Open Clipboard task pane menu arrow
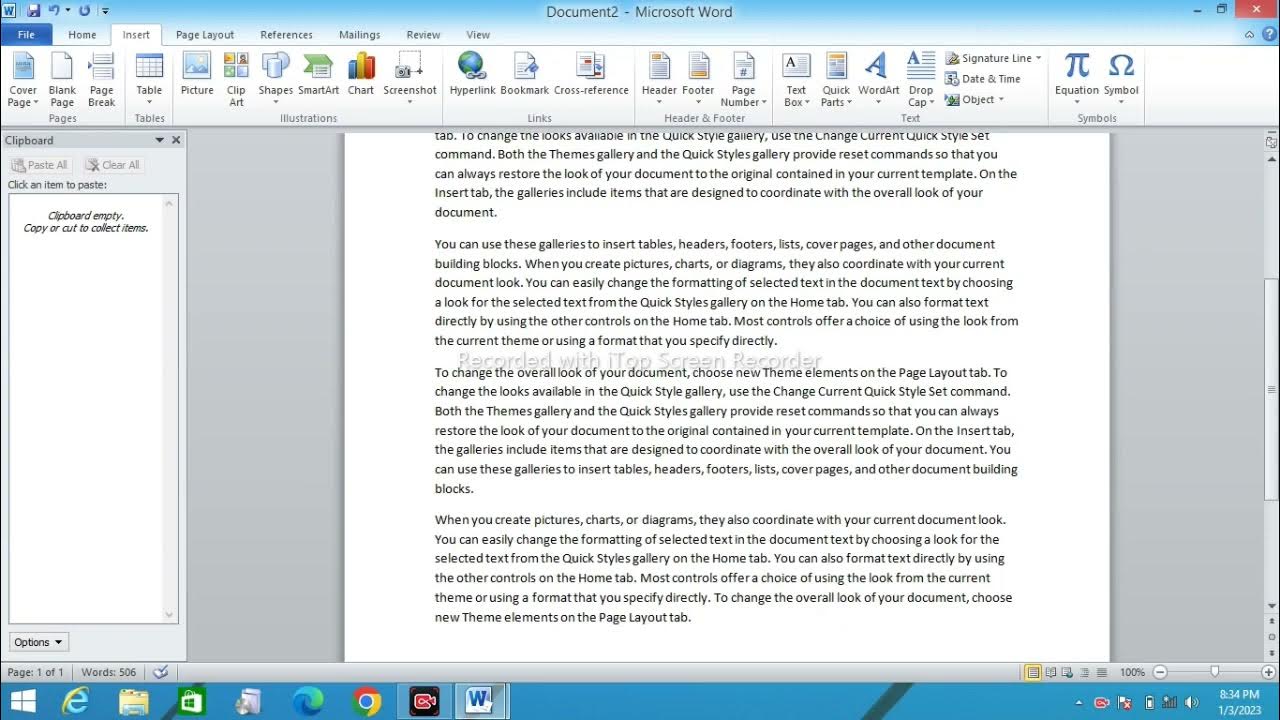This screenshot has height=720, width=1280. coord(159,140)
